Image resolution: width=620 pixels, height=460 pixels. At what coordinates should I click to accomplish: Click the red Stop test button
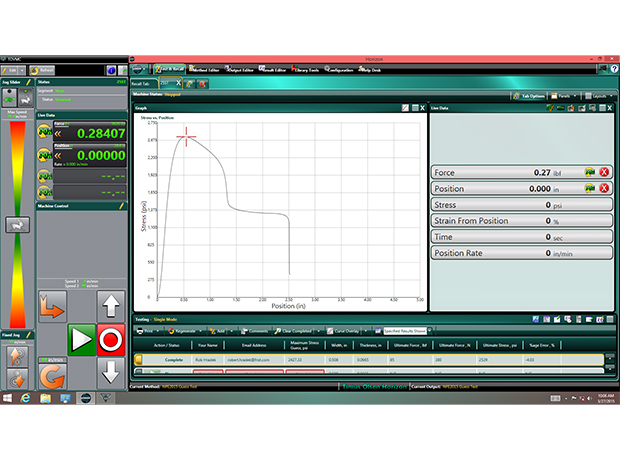[112, 341]
